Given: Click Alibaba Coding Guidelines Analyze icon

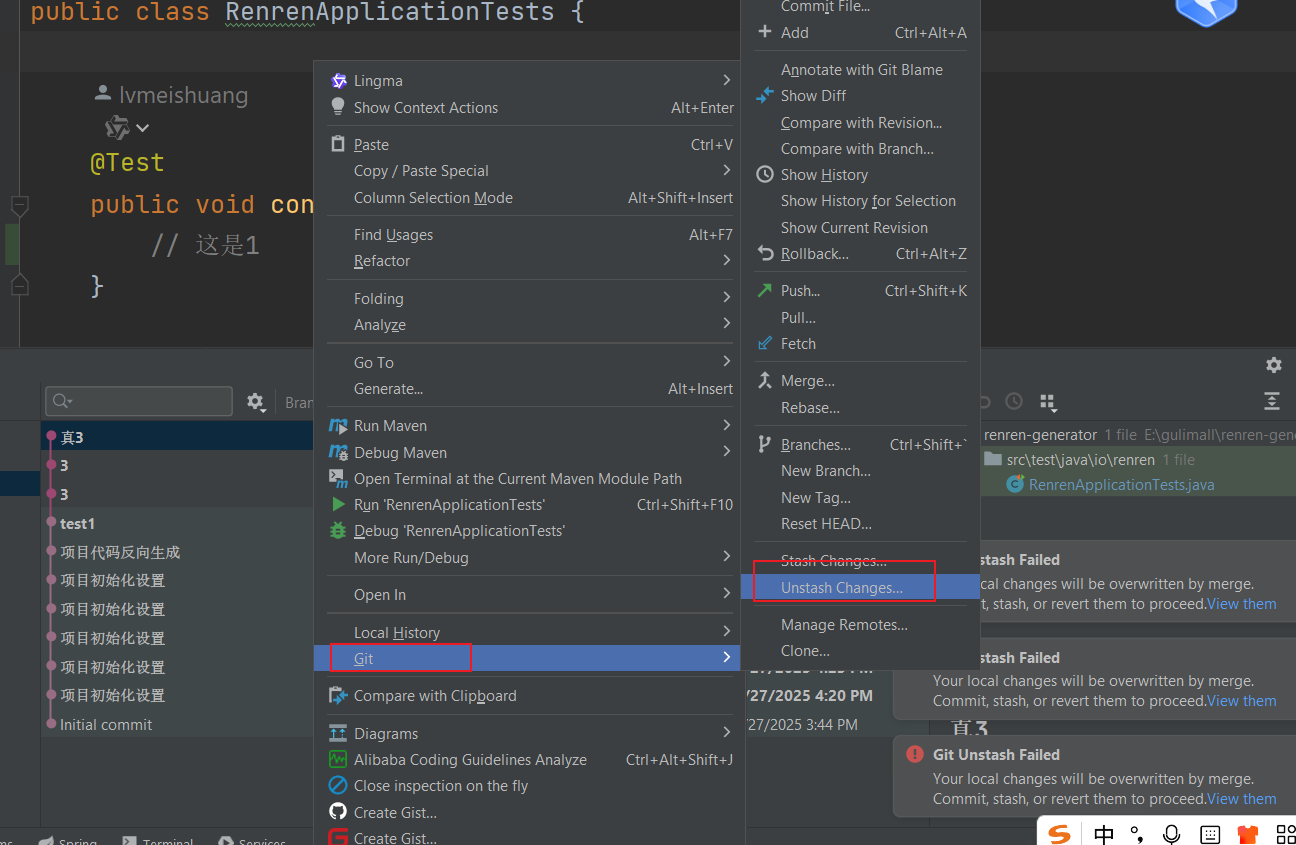Looking at the screenshot, I should tap(338, 760).
